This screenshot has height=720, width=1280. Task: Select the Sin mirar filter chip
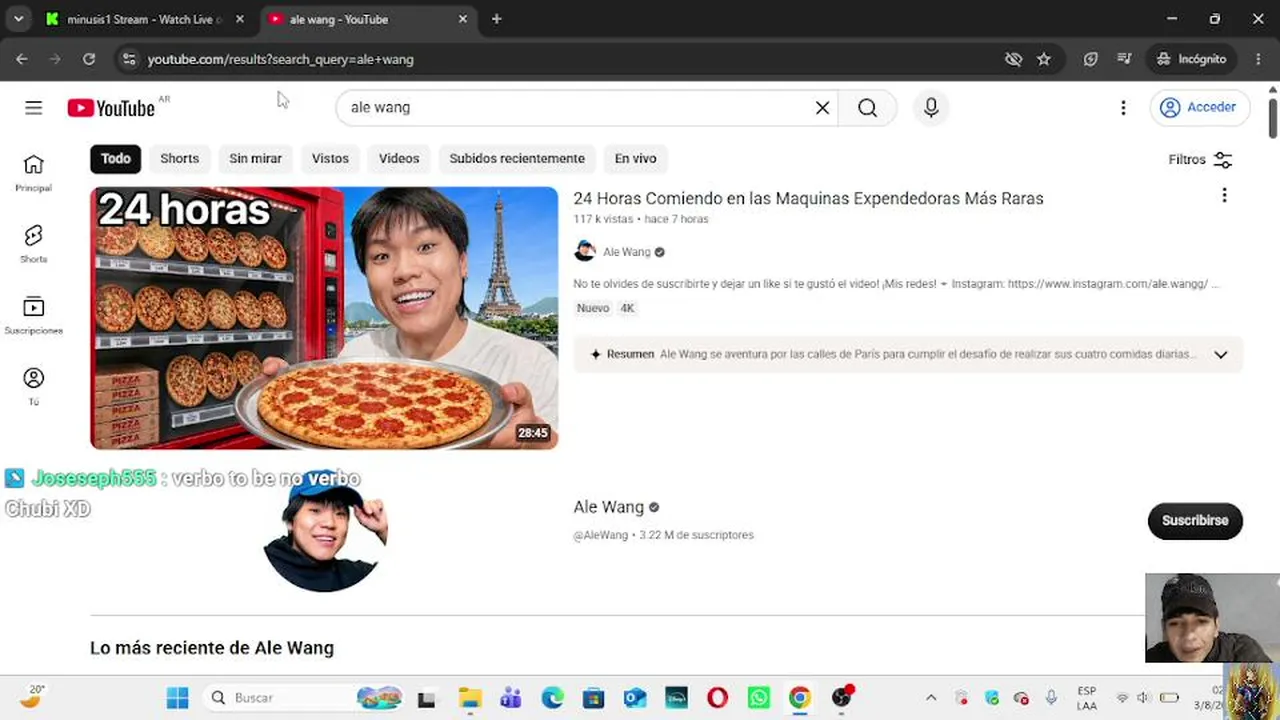coord(255,158)
